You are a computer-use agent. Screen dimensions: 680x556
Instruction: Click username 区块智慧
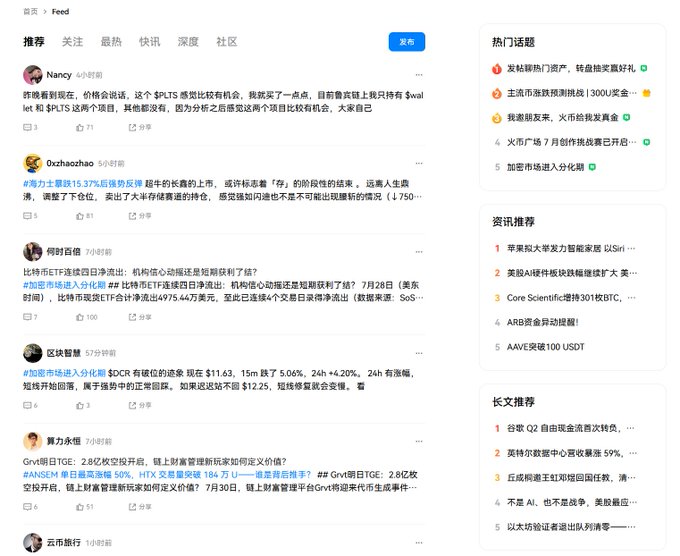click(x=63, y=353)
